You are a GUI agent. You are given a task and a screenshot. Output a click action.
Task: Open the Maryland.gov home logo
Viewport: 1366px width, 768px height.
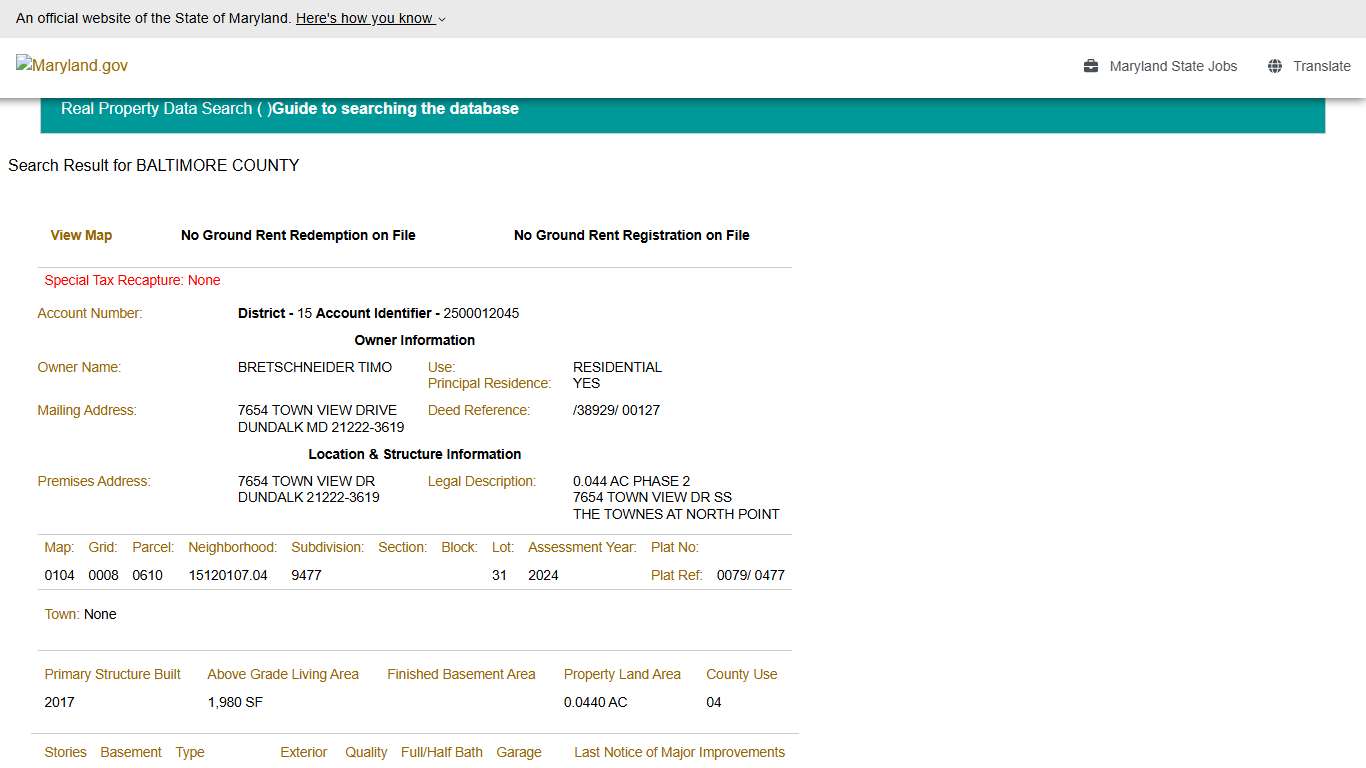(71, 65)
